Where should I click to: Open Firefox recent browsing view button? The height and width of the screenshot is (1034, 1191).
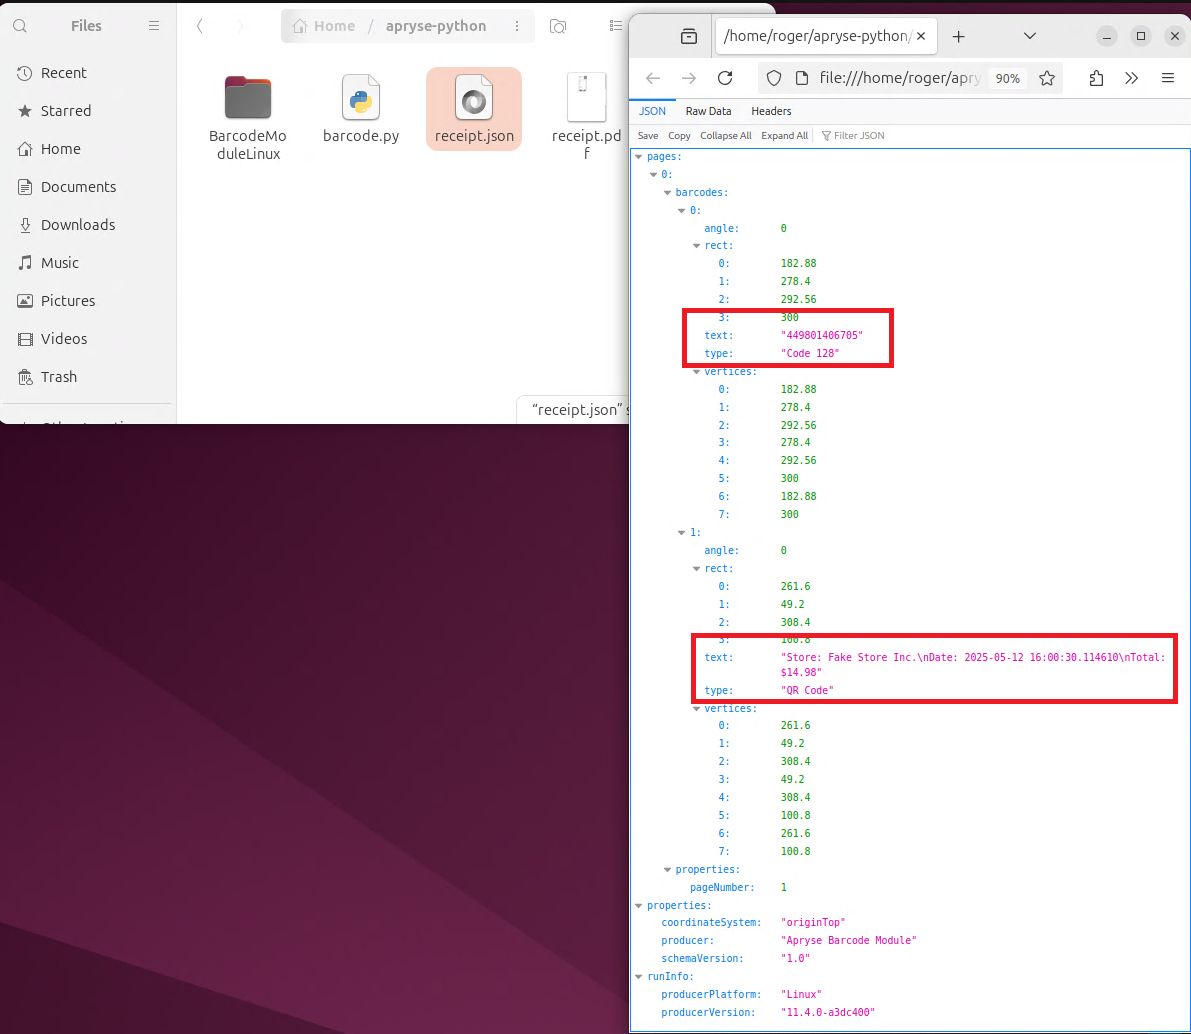(688, 36)
